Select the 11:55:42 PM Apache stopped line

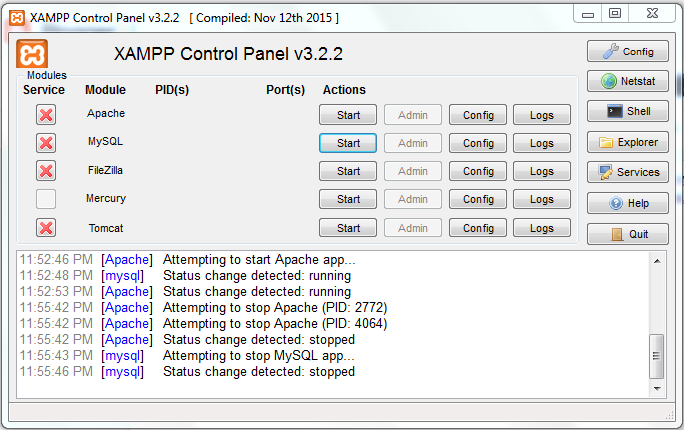[x=187, y=339]
